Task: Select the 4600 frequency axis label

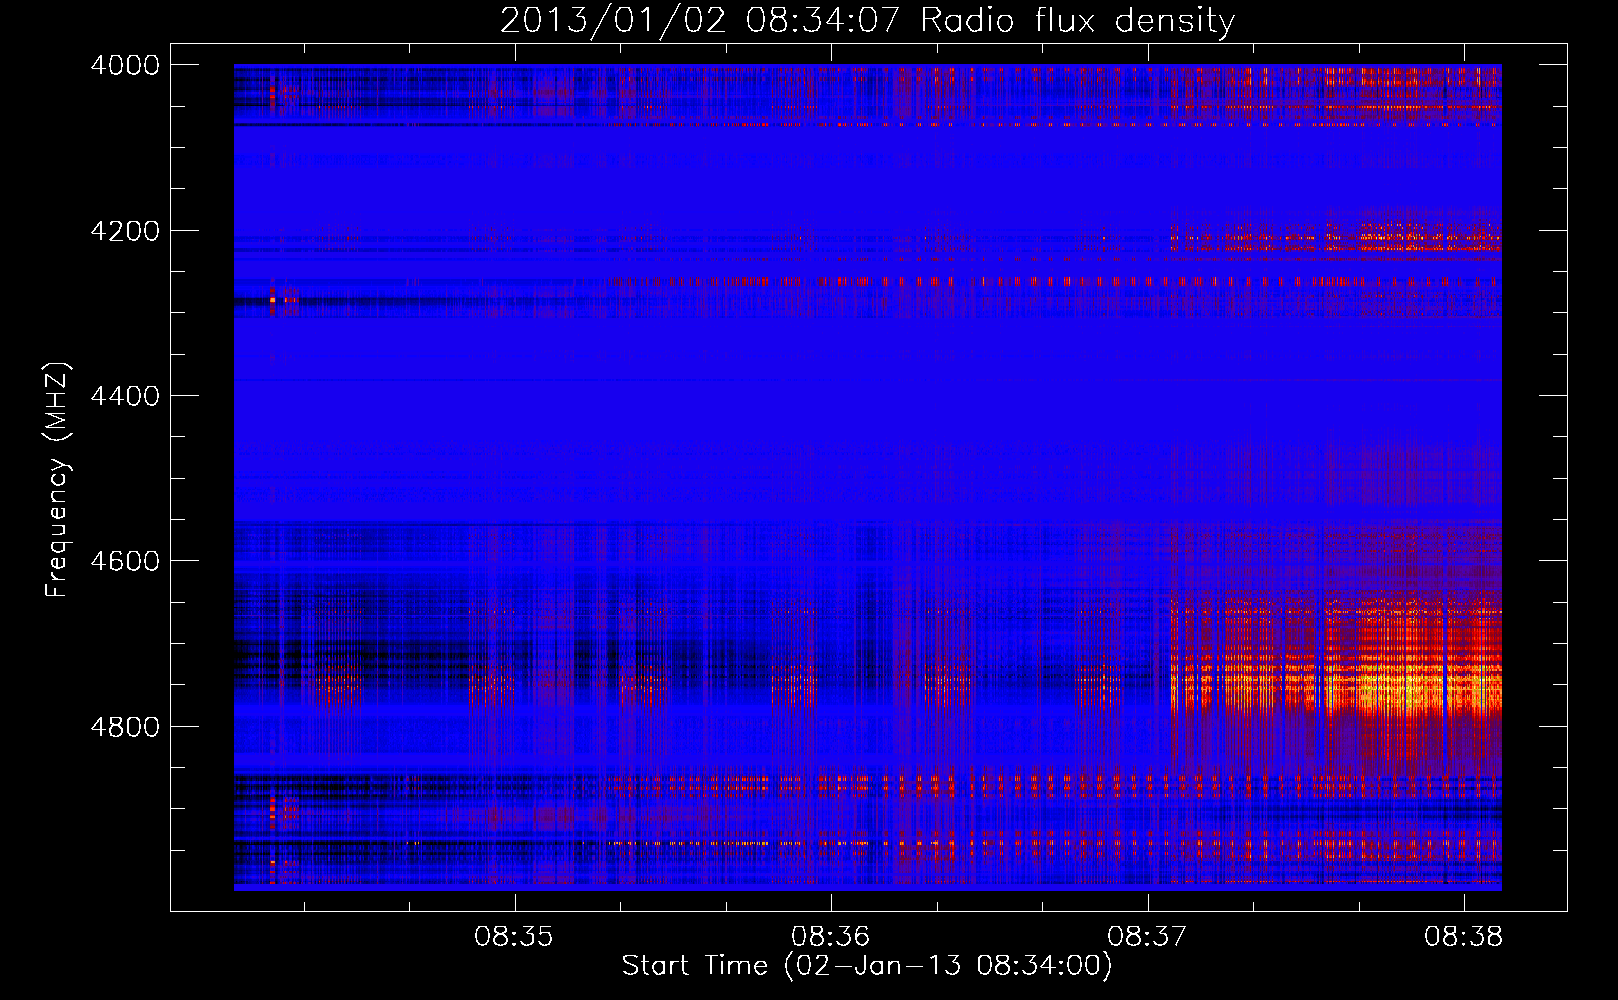Action: [x=125, y=561]
